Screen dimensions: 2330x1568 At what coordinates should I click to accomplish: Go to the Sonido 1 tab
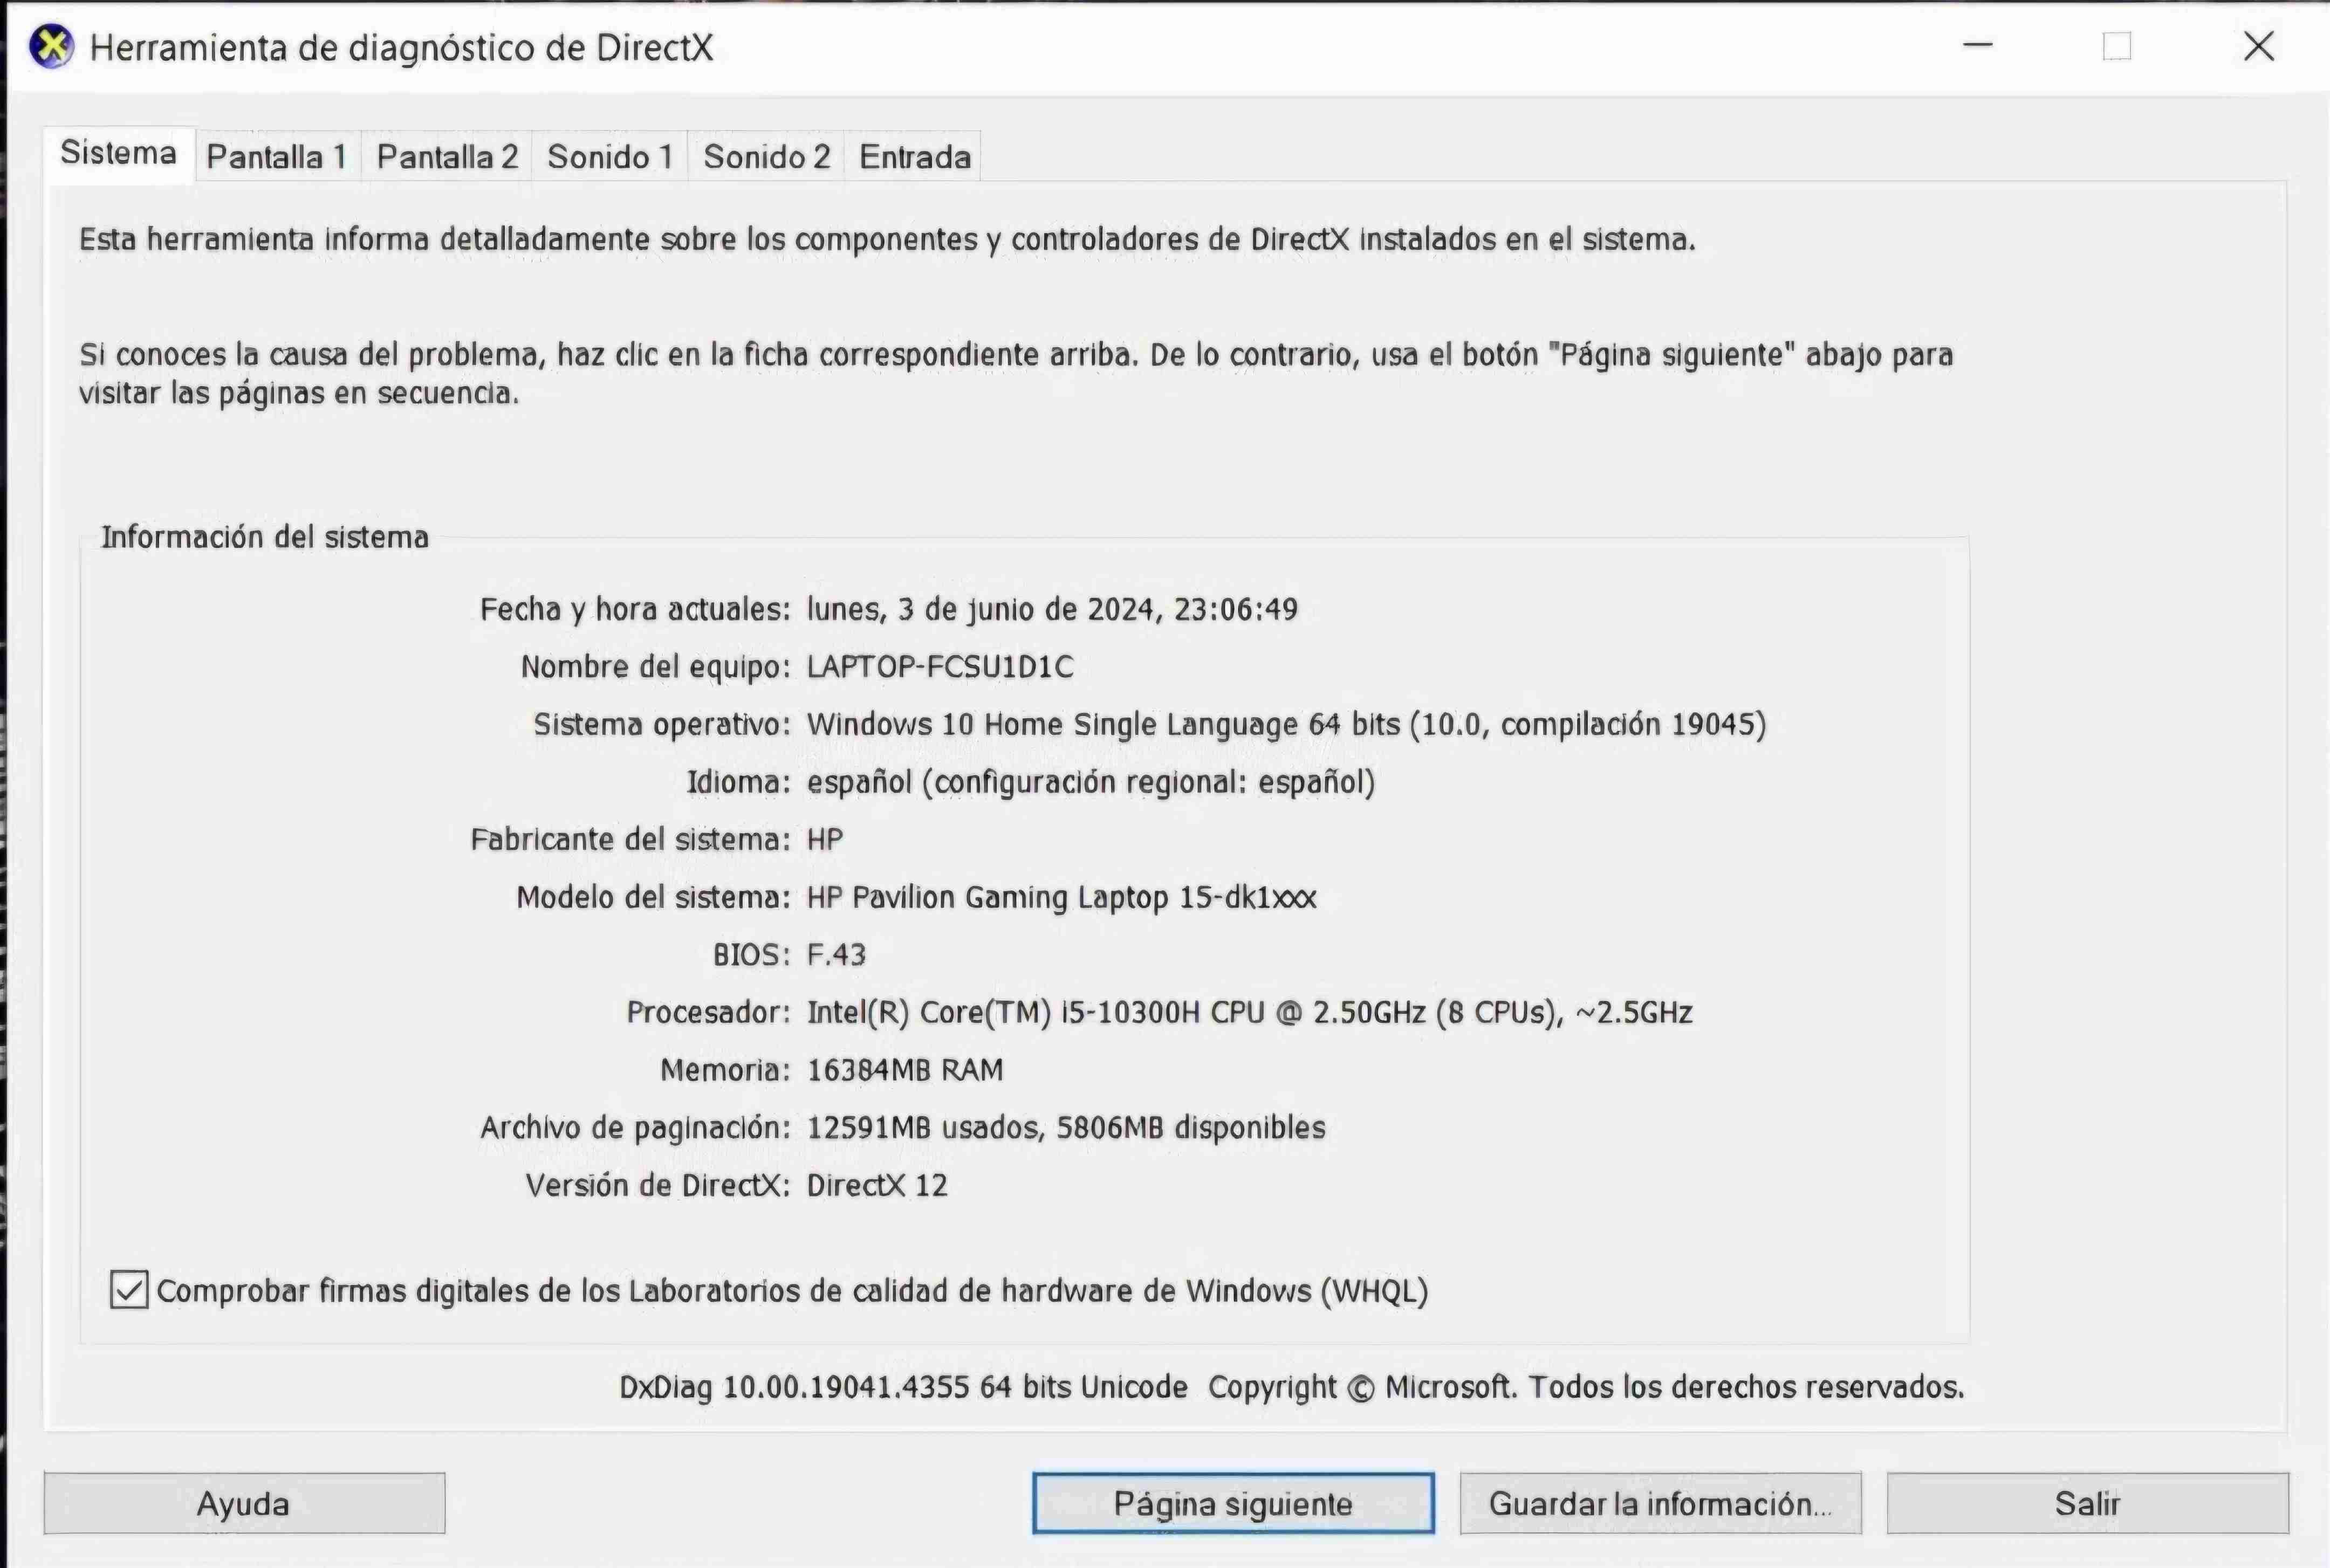(x=610, y=157)
